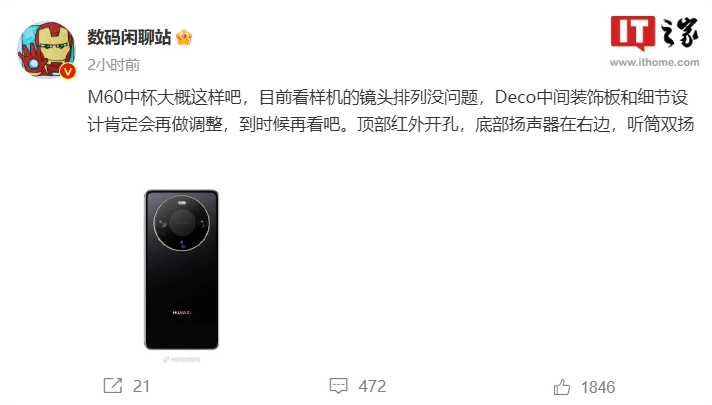
Task: Open the Iron Man profile avatar
Action: click(x=46, y=50)
